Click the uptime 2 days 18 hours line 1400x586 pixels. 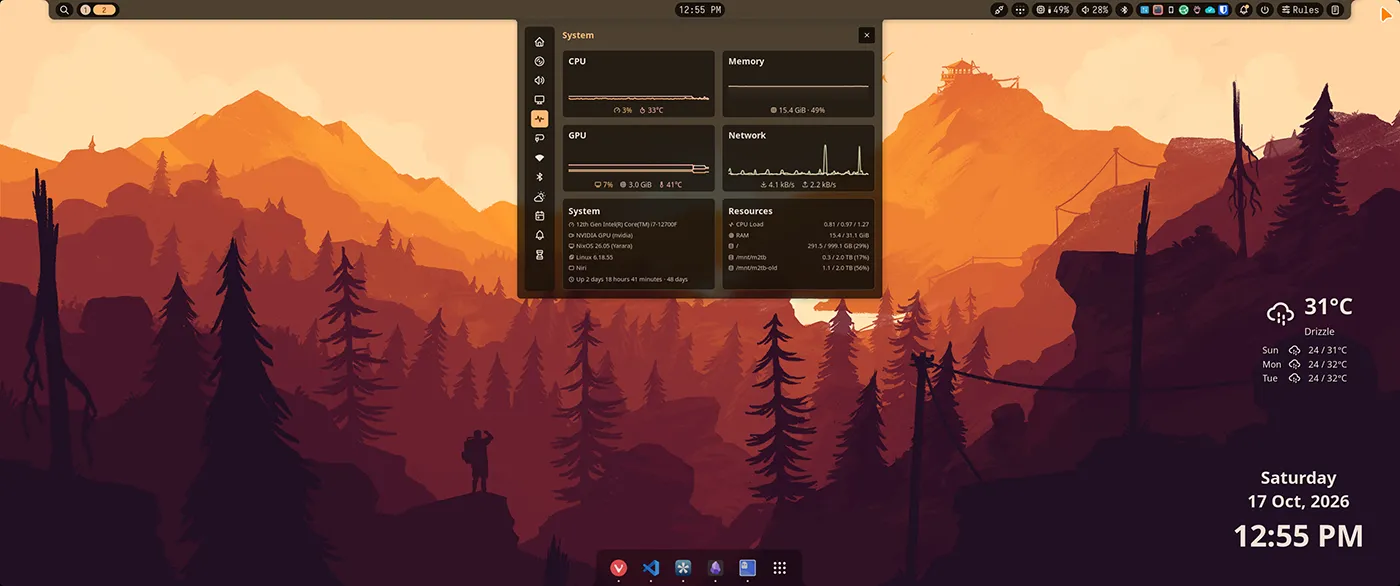(627, 279)
